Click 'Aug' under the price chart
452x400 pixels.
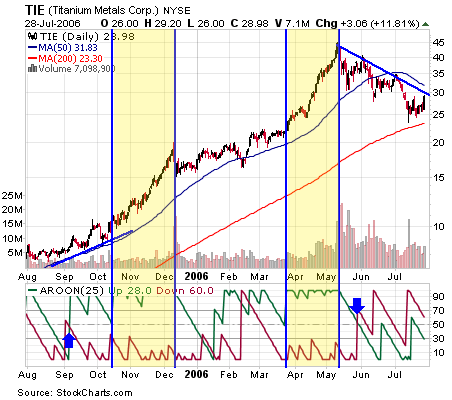27,277
